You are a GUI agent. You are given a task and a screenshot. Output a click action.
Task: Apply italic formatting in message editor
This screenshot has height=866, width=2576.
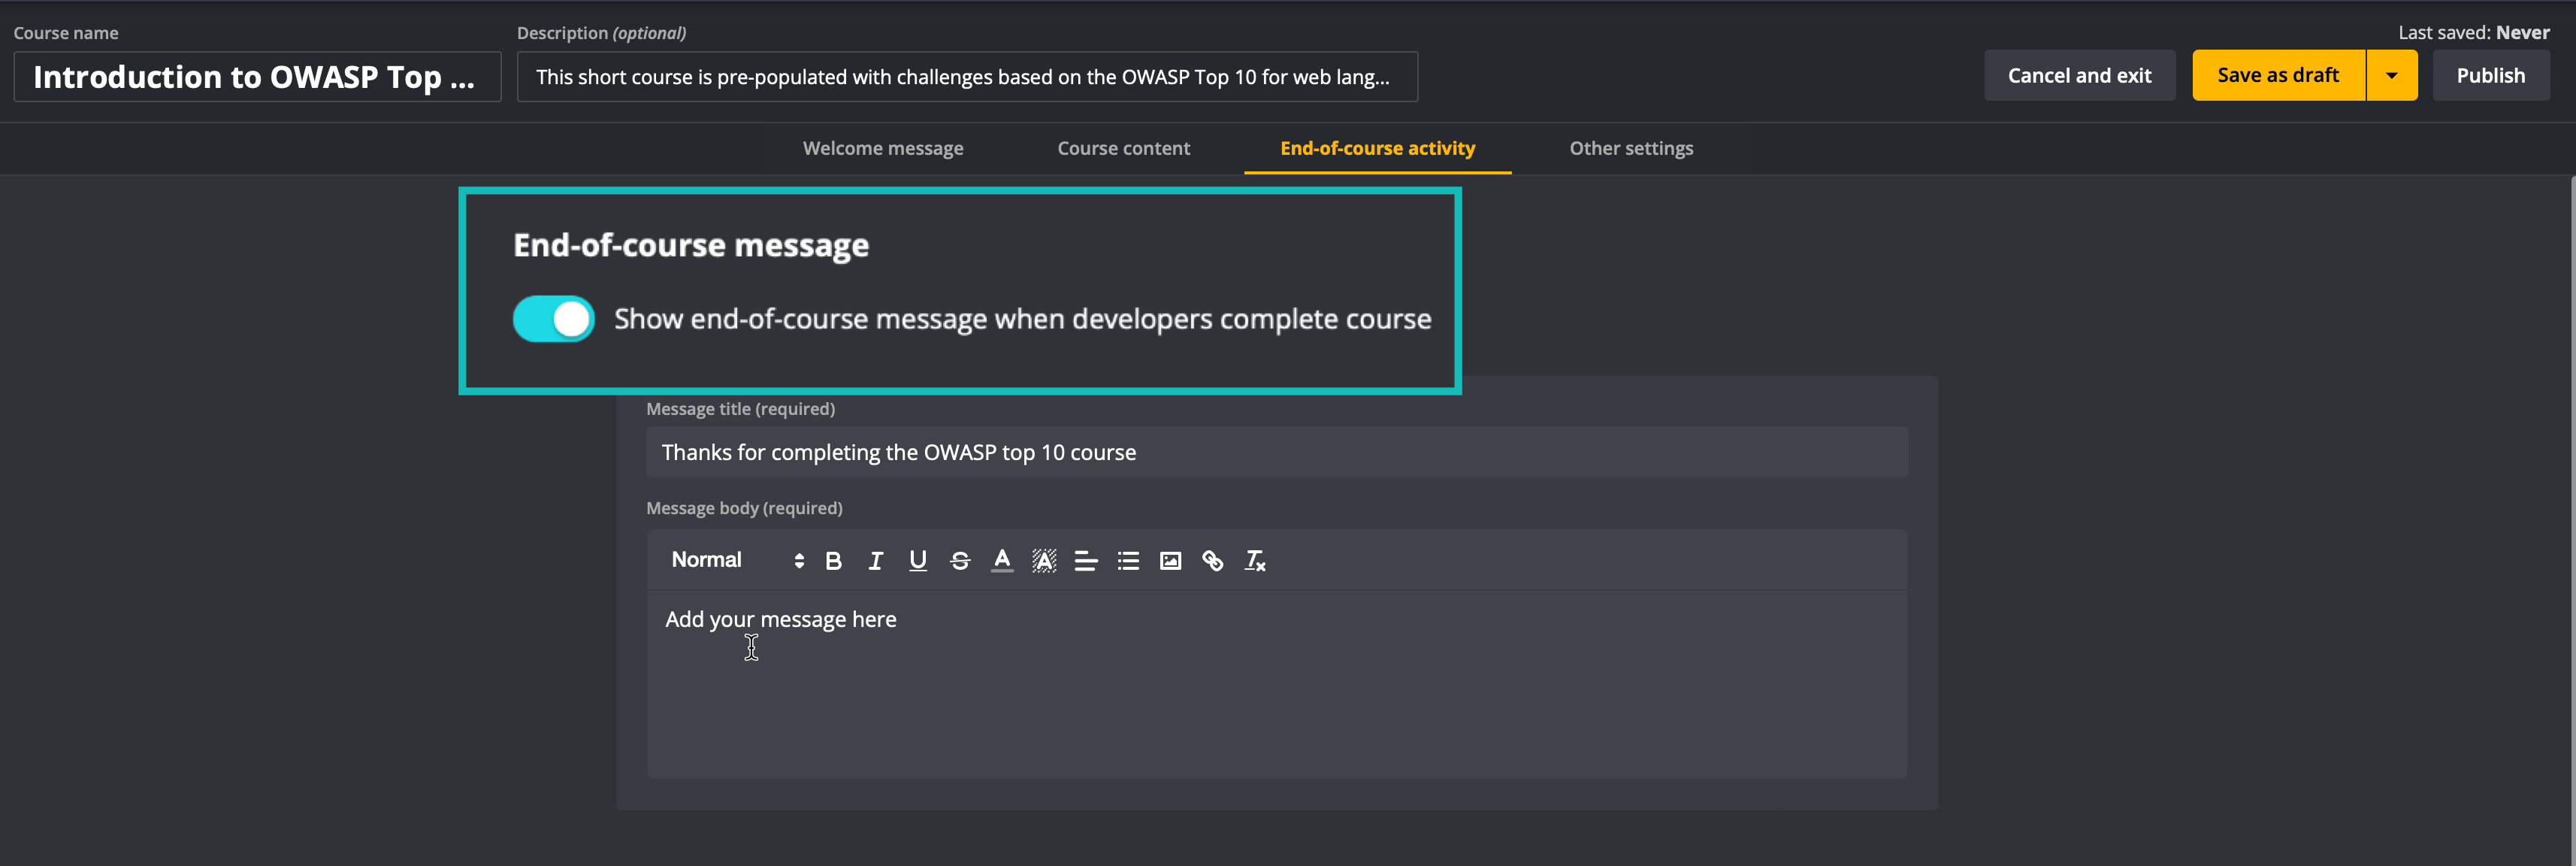pyautogui.click(x=875, y=561)
